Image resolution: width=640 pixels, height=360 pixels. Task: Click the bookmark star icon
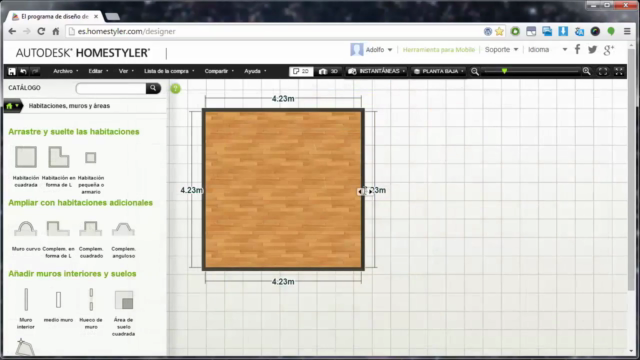(x=499, y=31)
